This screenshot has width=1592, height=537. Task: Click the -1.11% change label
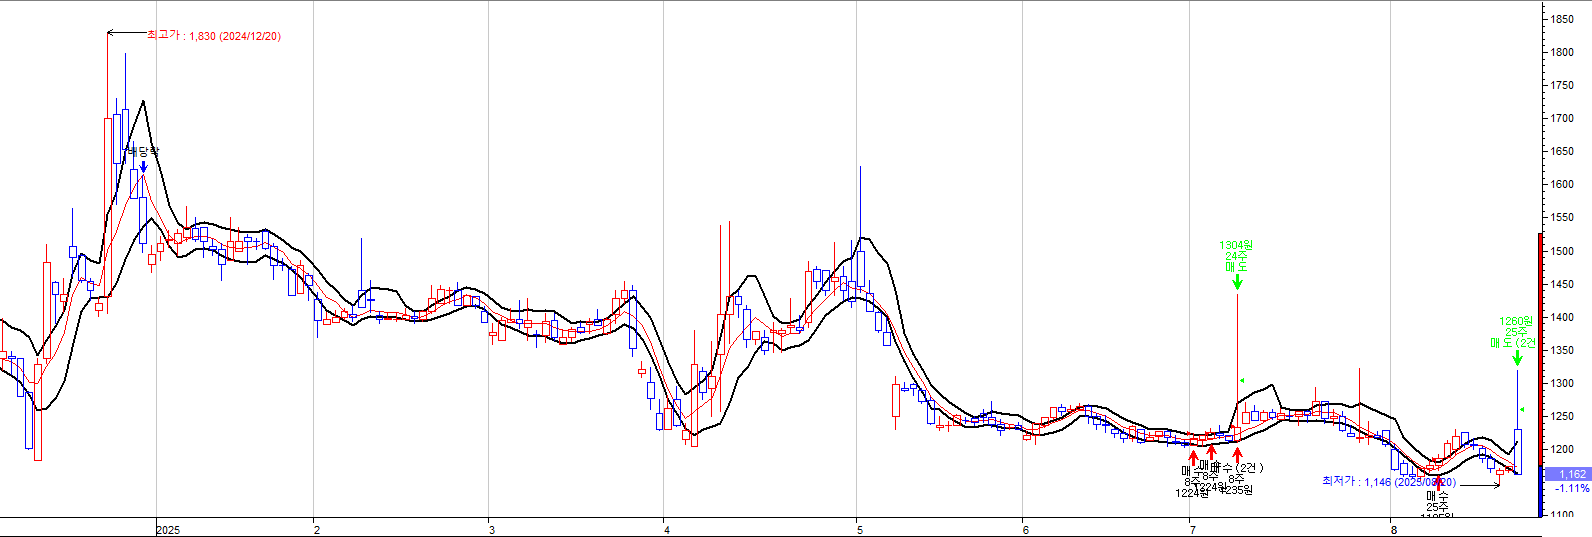point(1572,488)
